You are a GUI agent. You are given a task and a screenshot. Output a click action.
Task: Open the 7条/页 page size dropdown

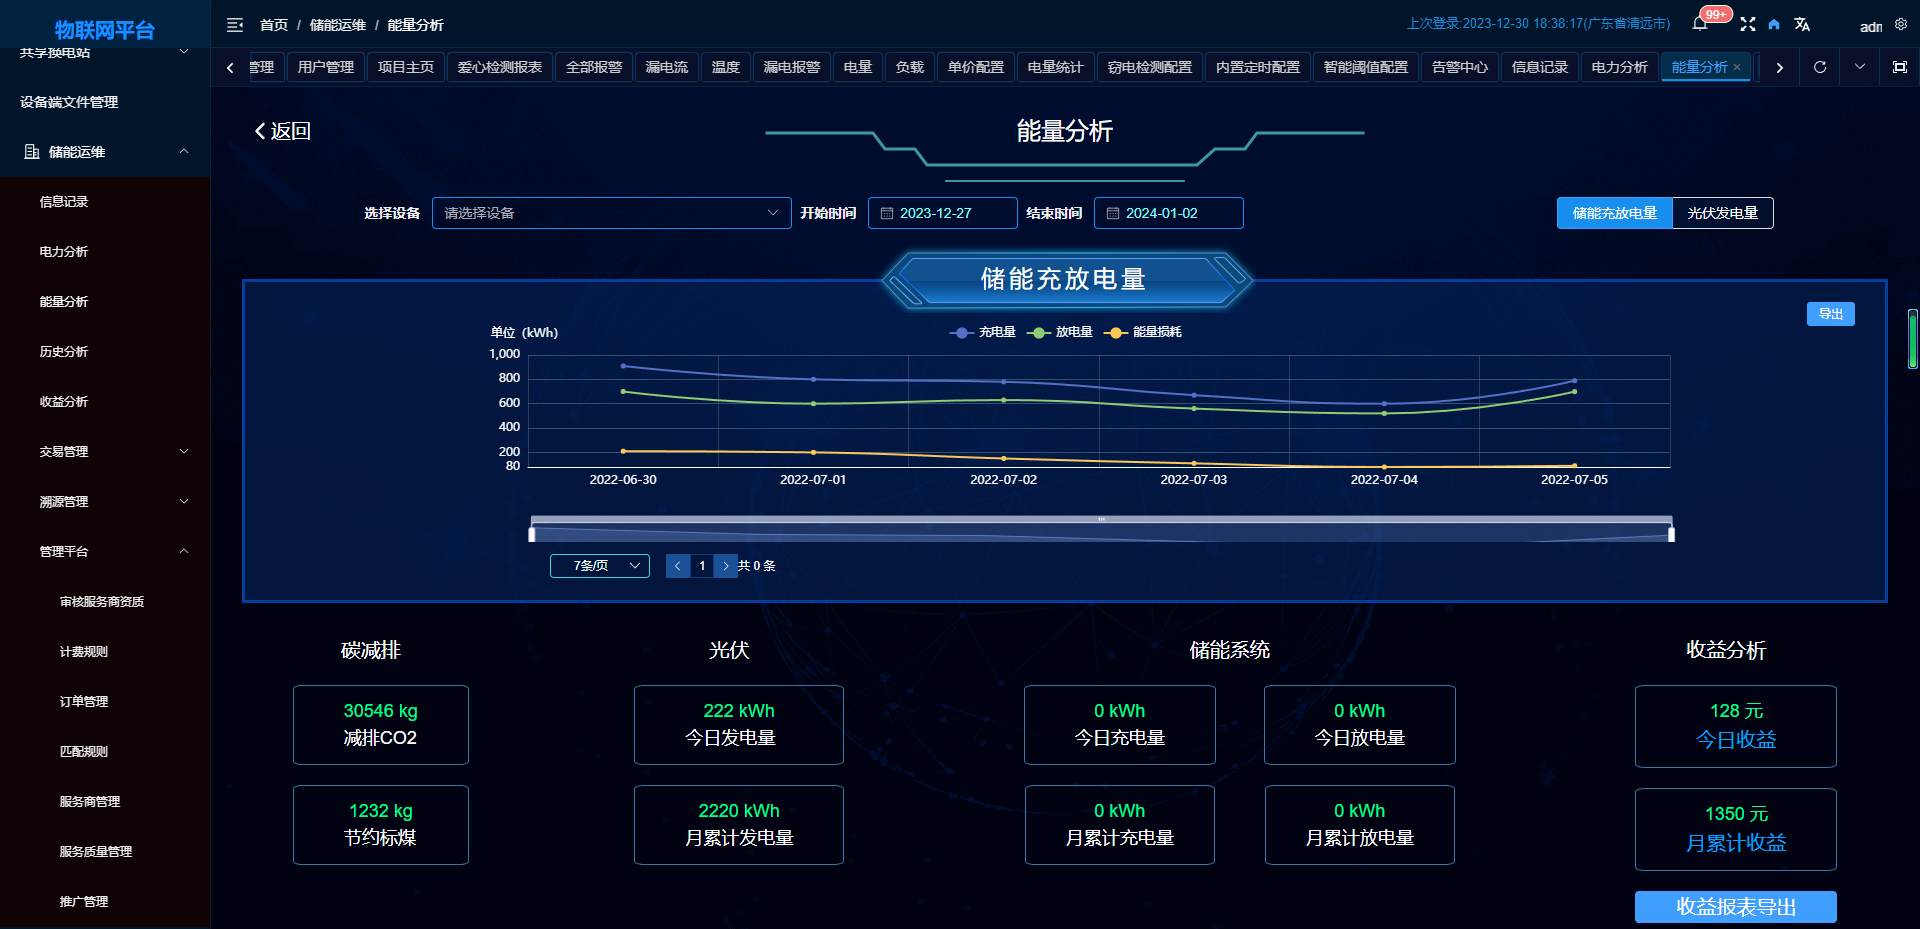pyautogui.click(x=600, y=566)
